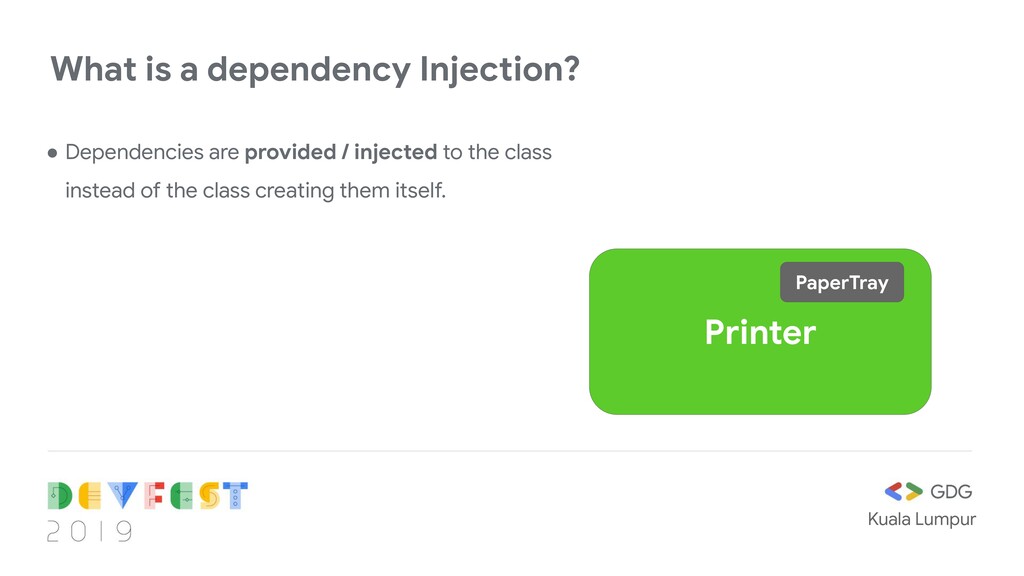The image size is (1024, 576).
Task: Click the slide title 'What is a dependency Injection?'
Action: click(x=315, y=69)
